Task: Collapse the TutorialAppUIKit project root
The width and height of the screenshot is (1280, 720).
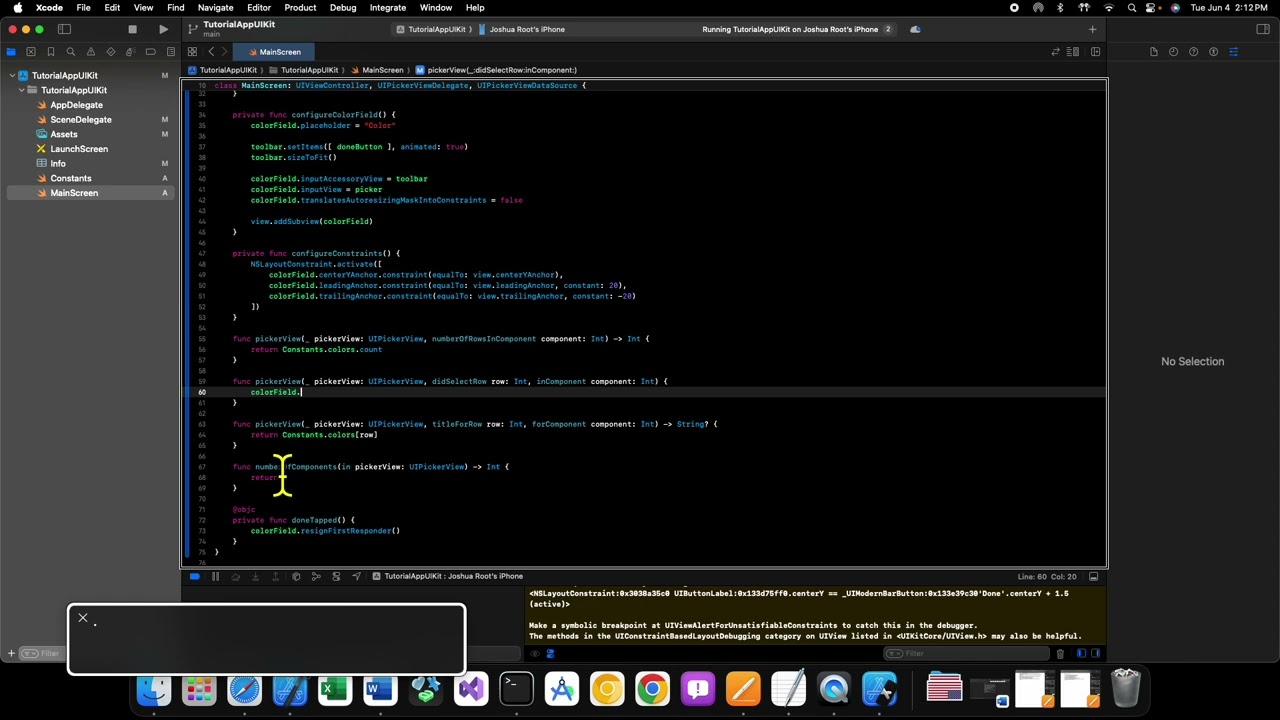Action: coord(12,76)
